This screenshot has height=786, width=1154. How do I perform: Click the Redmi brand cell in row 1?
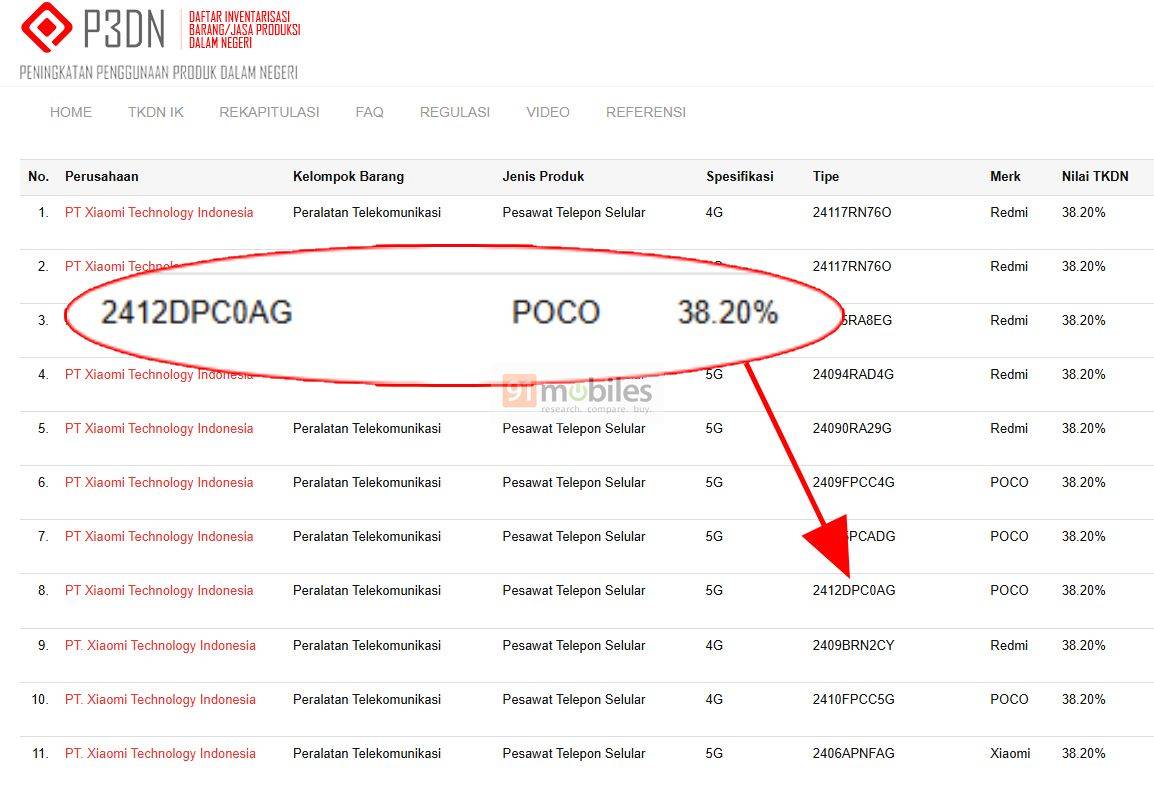pyautogui.click(x=1009, y=212)
